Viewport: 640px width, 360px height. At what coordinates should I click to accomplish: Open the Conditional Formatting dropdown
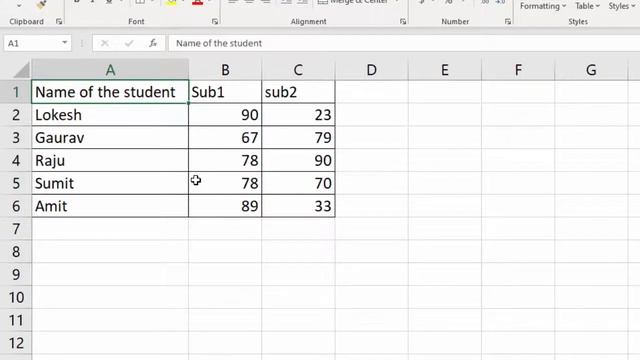pos(542,6)
